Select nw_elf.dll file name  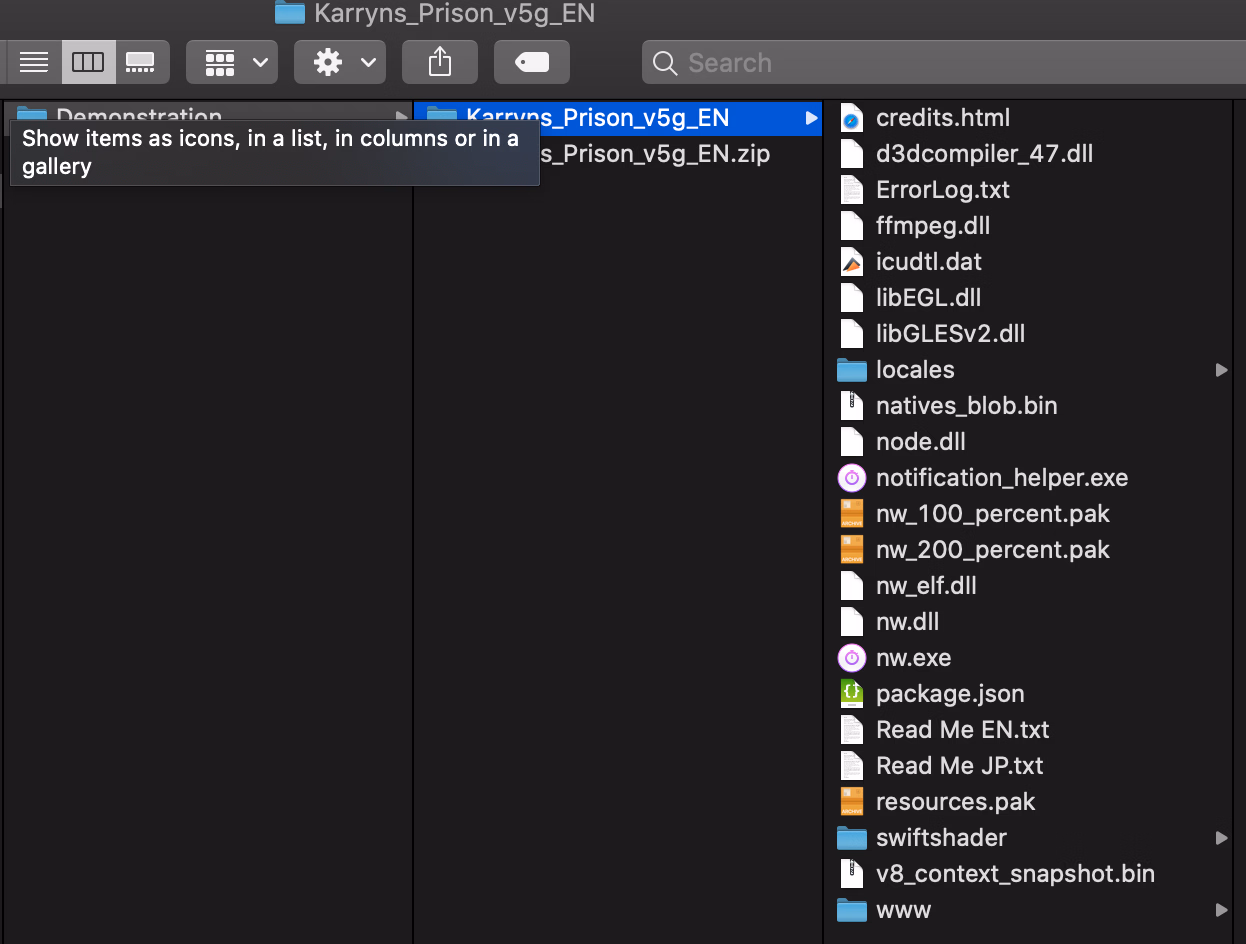pos(926,586)
